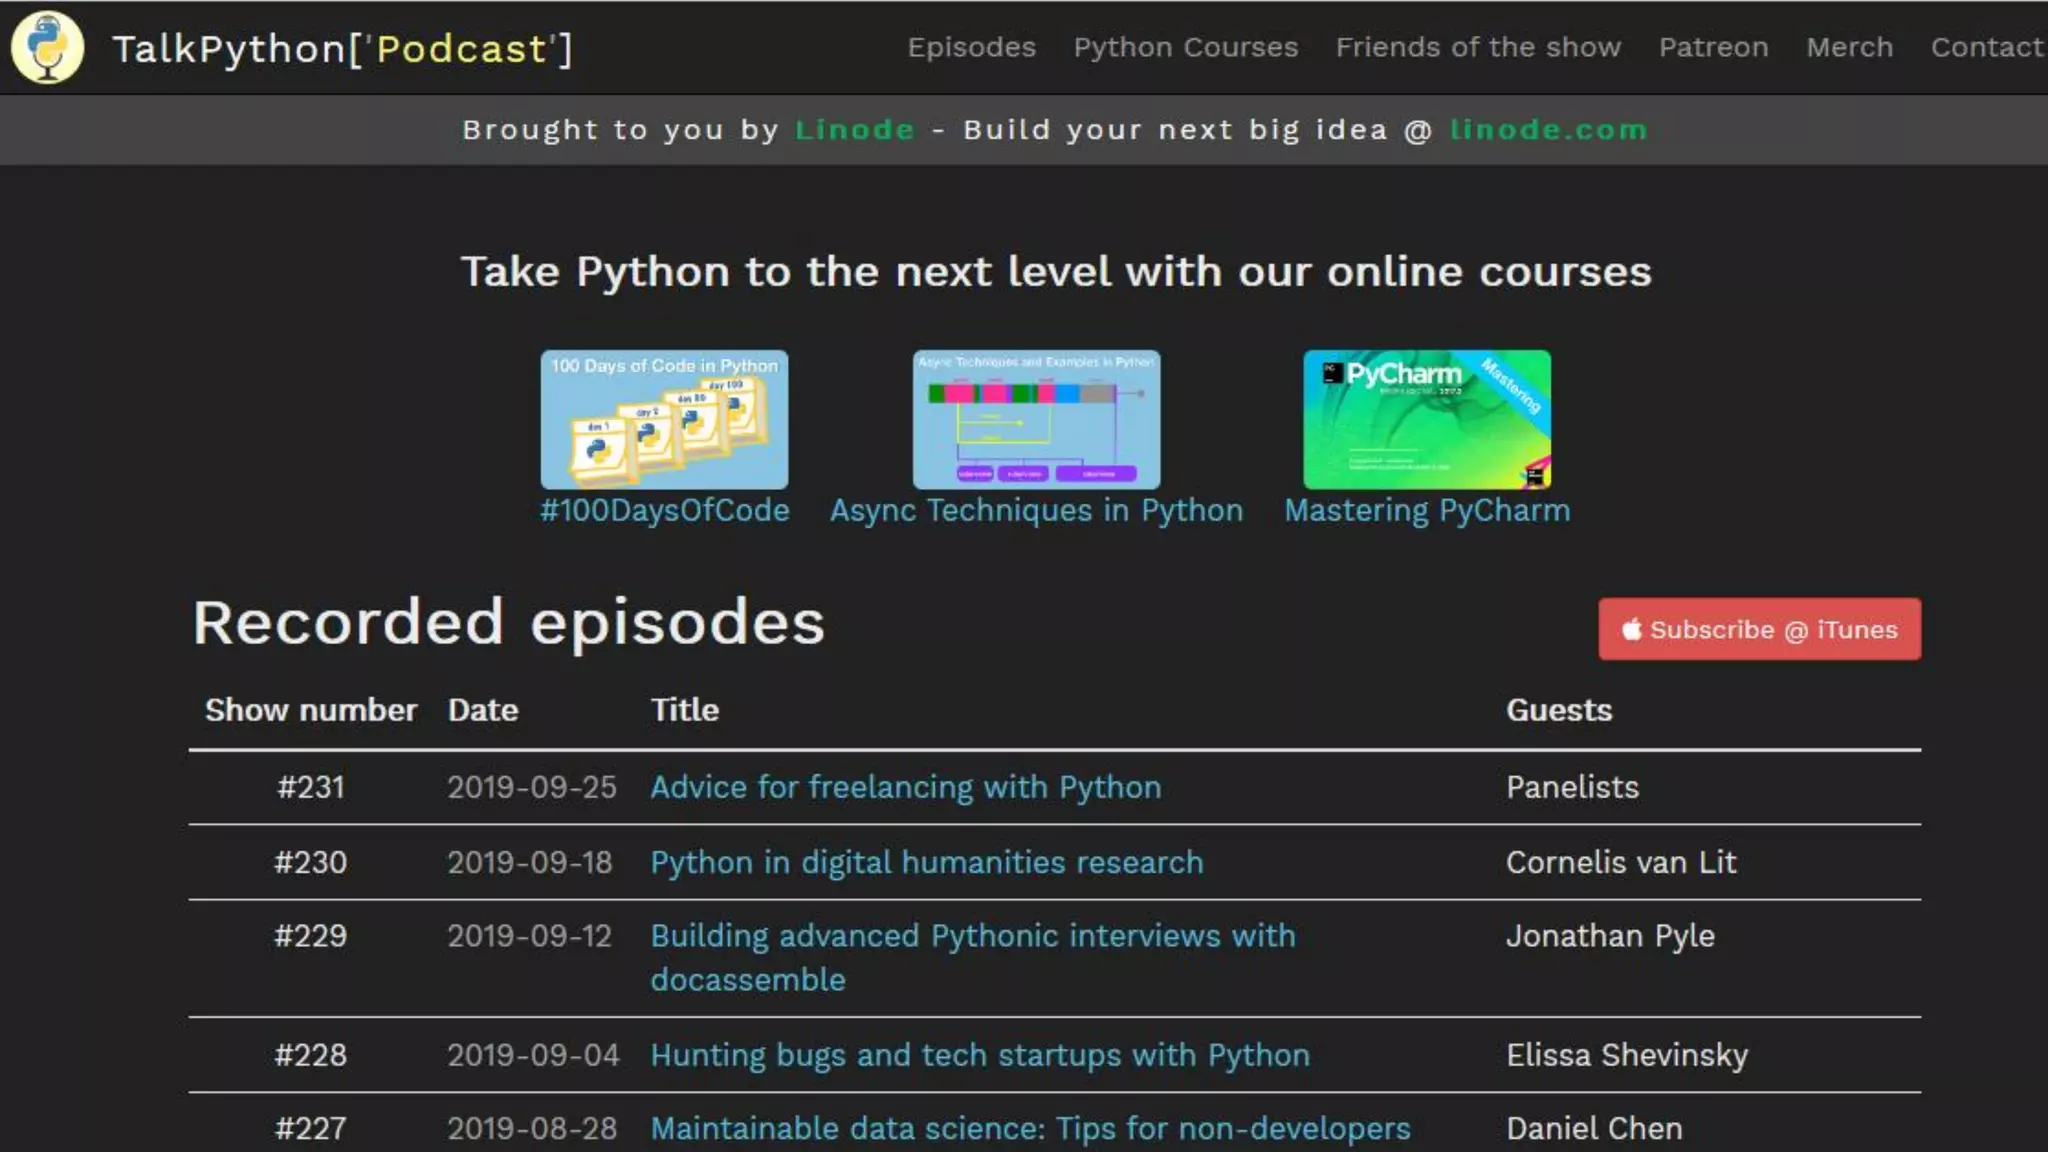This screenshot has height=1152, width=2048.
Task: Go to Python Courses in the navigation
Action: pyautogui.click(x=1186, y=47)
